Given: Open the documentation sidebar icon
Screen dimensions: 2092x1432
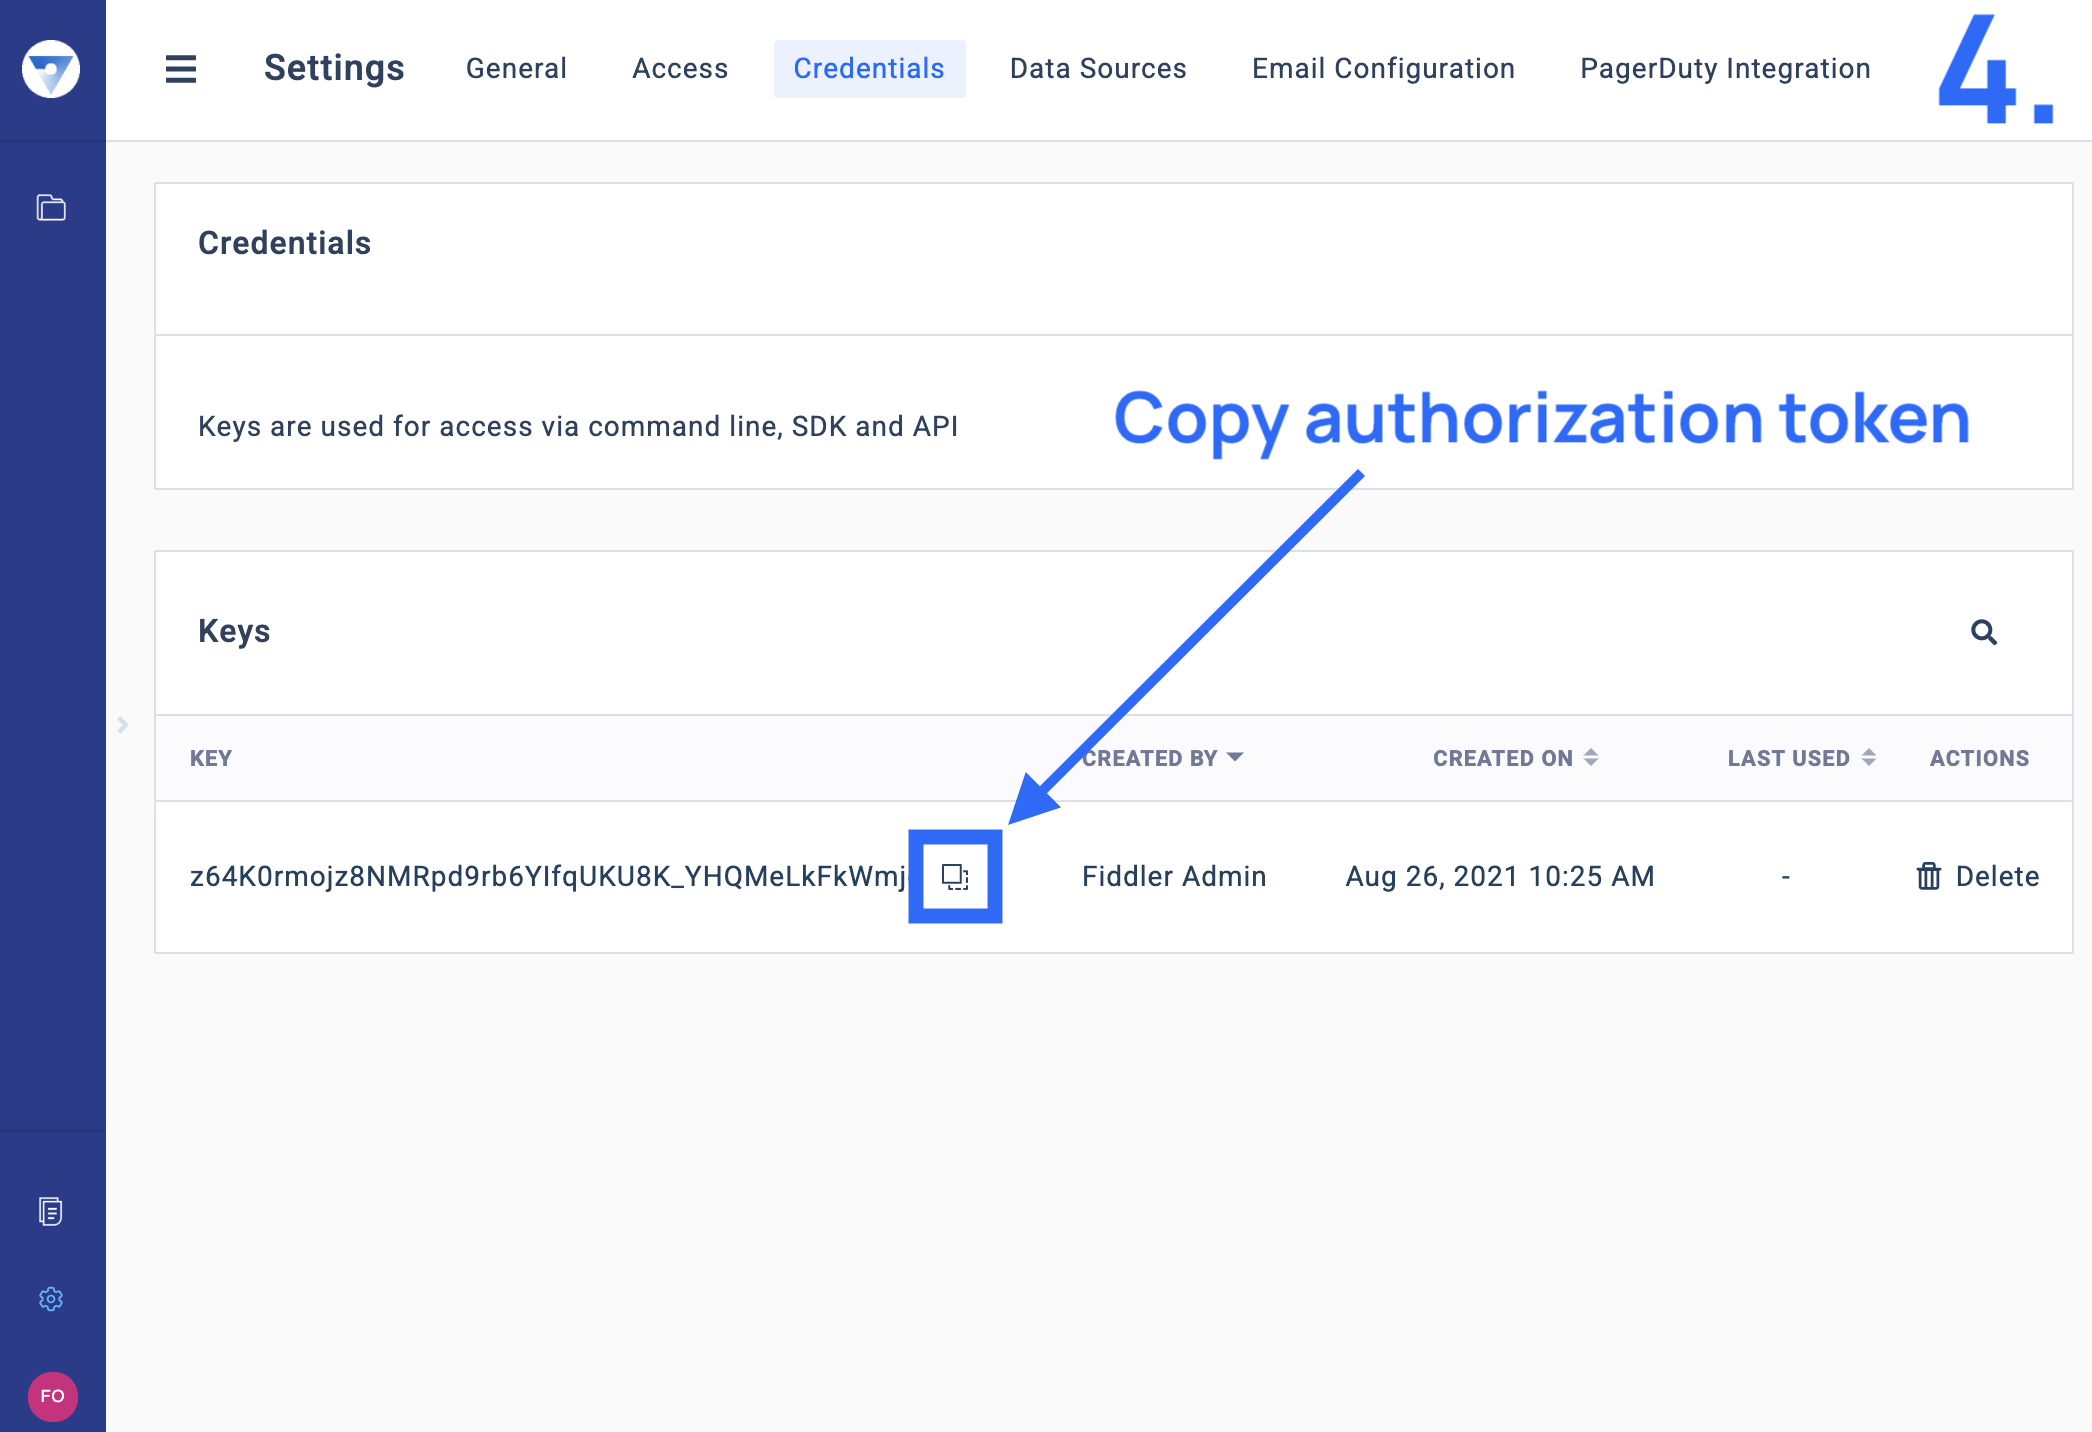Looking at the screenshot, I should (x=51, y=1211).
